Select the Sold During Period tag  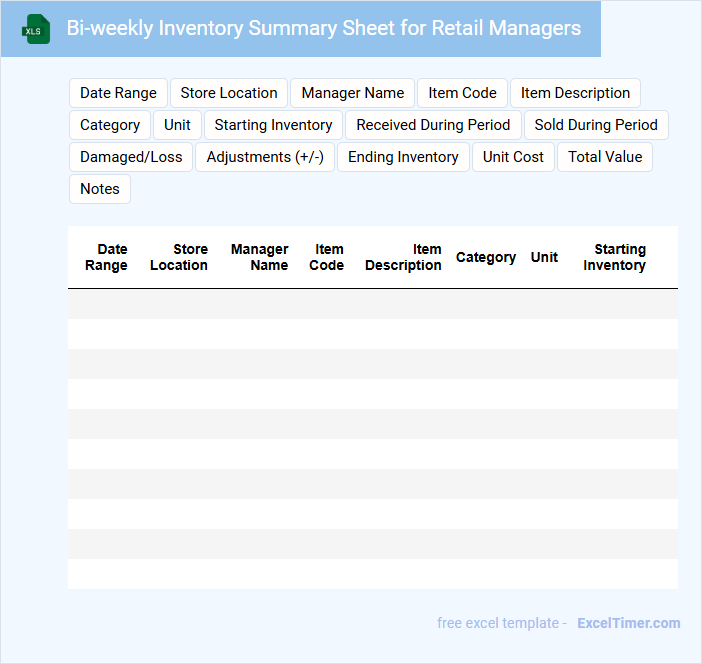point(596,125)
